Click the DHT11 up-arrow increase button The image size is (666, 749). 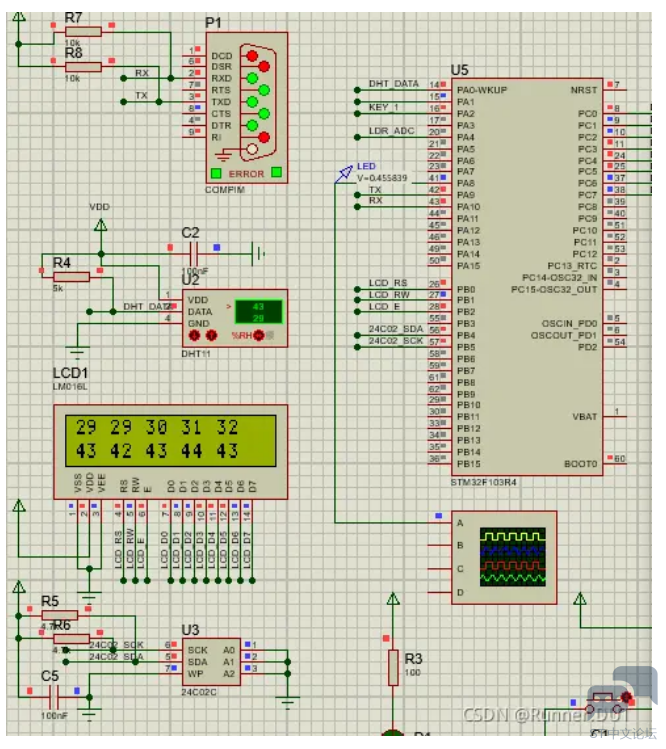tap(211, 336)
